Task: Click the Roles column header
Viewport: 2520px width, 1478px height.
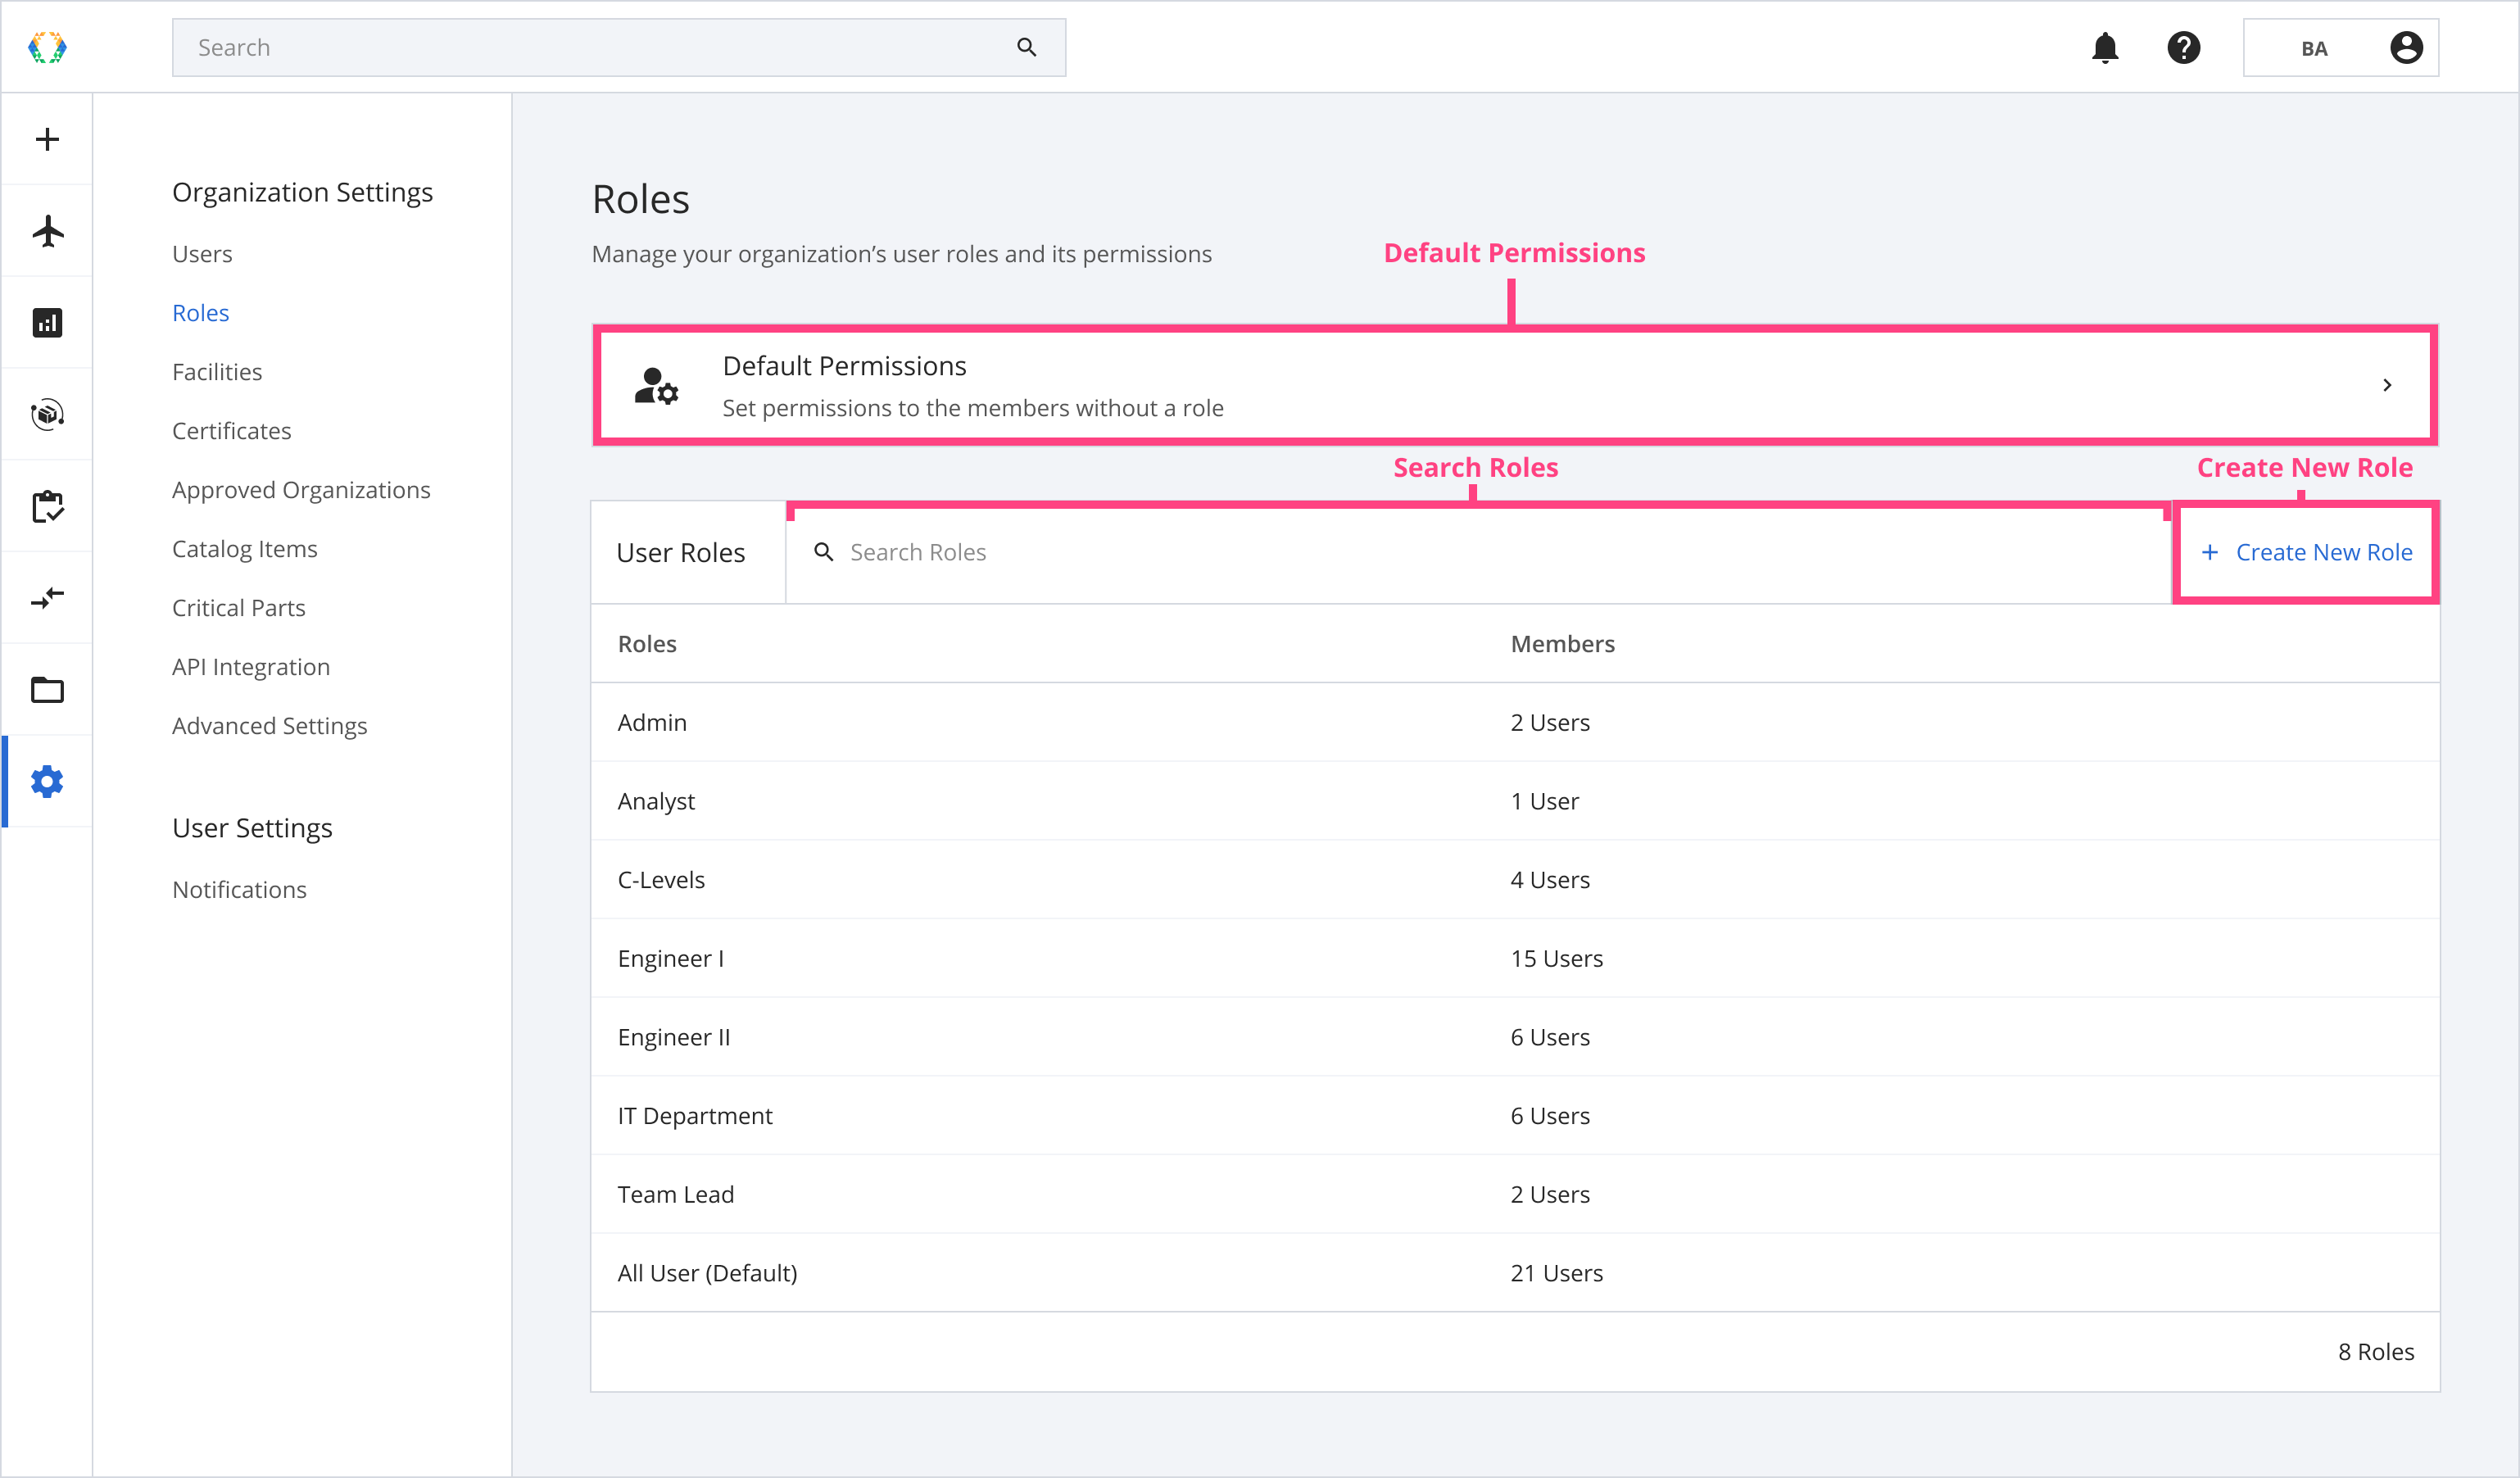Action: pos(647,644)
